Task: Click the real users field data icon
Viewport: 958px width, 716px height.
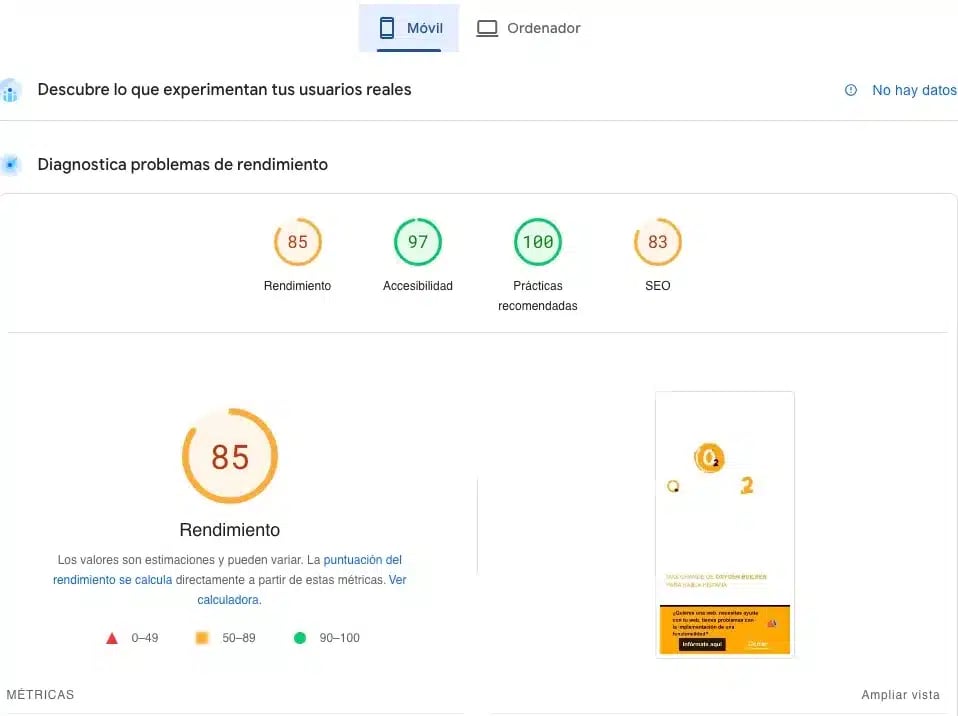Action: (x=11, y=91)
